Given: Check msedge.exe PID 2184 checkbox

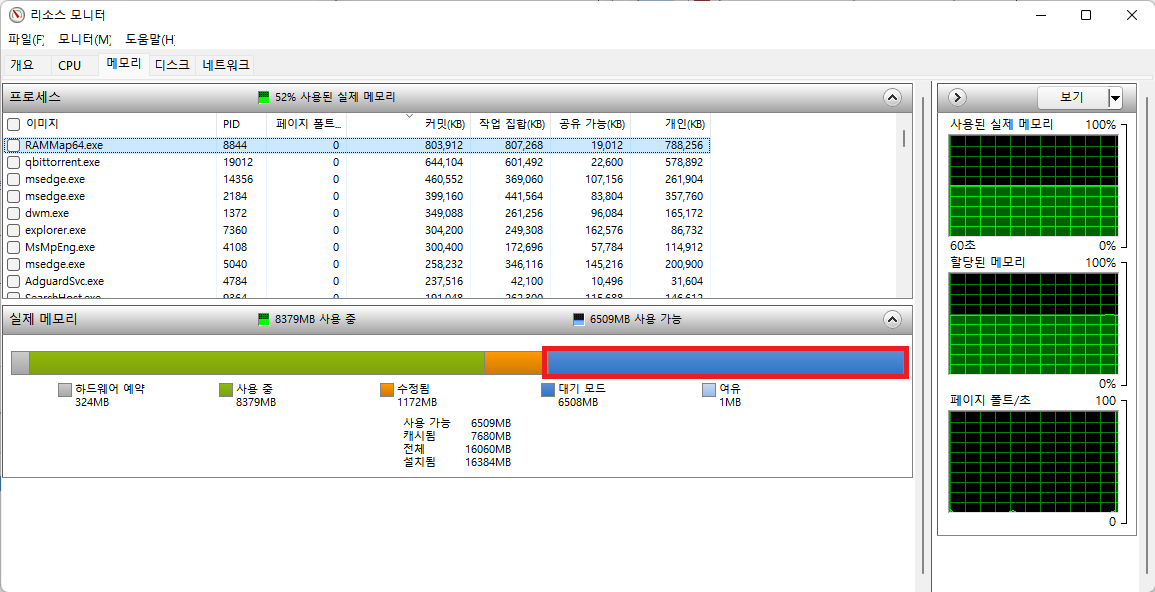Looking at the screenshot, I should [x=13, y=197].
